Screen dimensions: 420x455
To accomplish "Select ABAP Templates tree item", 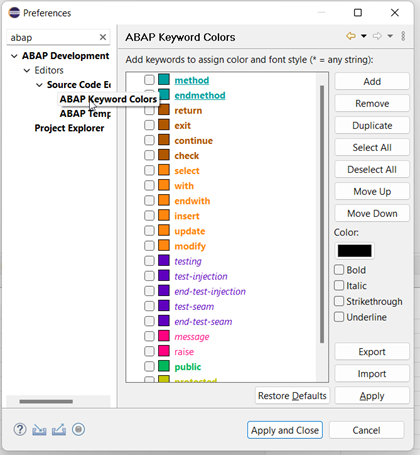I will tap(85, 114).
